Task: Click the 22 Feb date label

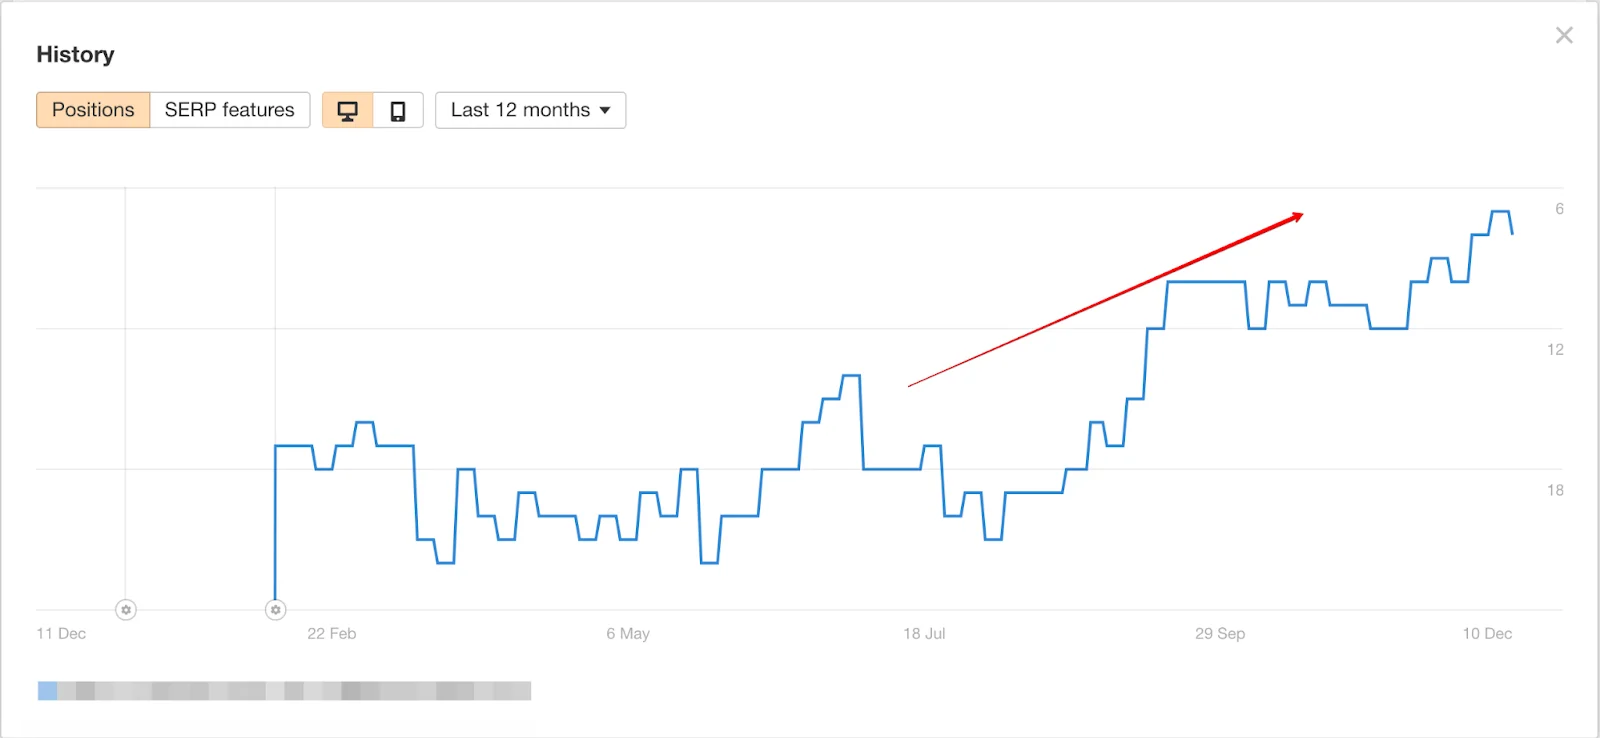Action: click(x=331, y=634)
